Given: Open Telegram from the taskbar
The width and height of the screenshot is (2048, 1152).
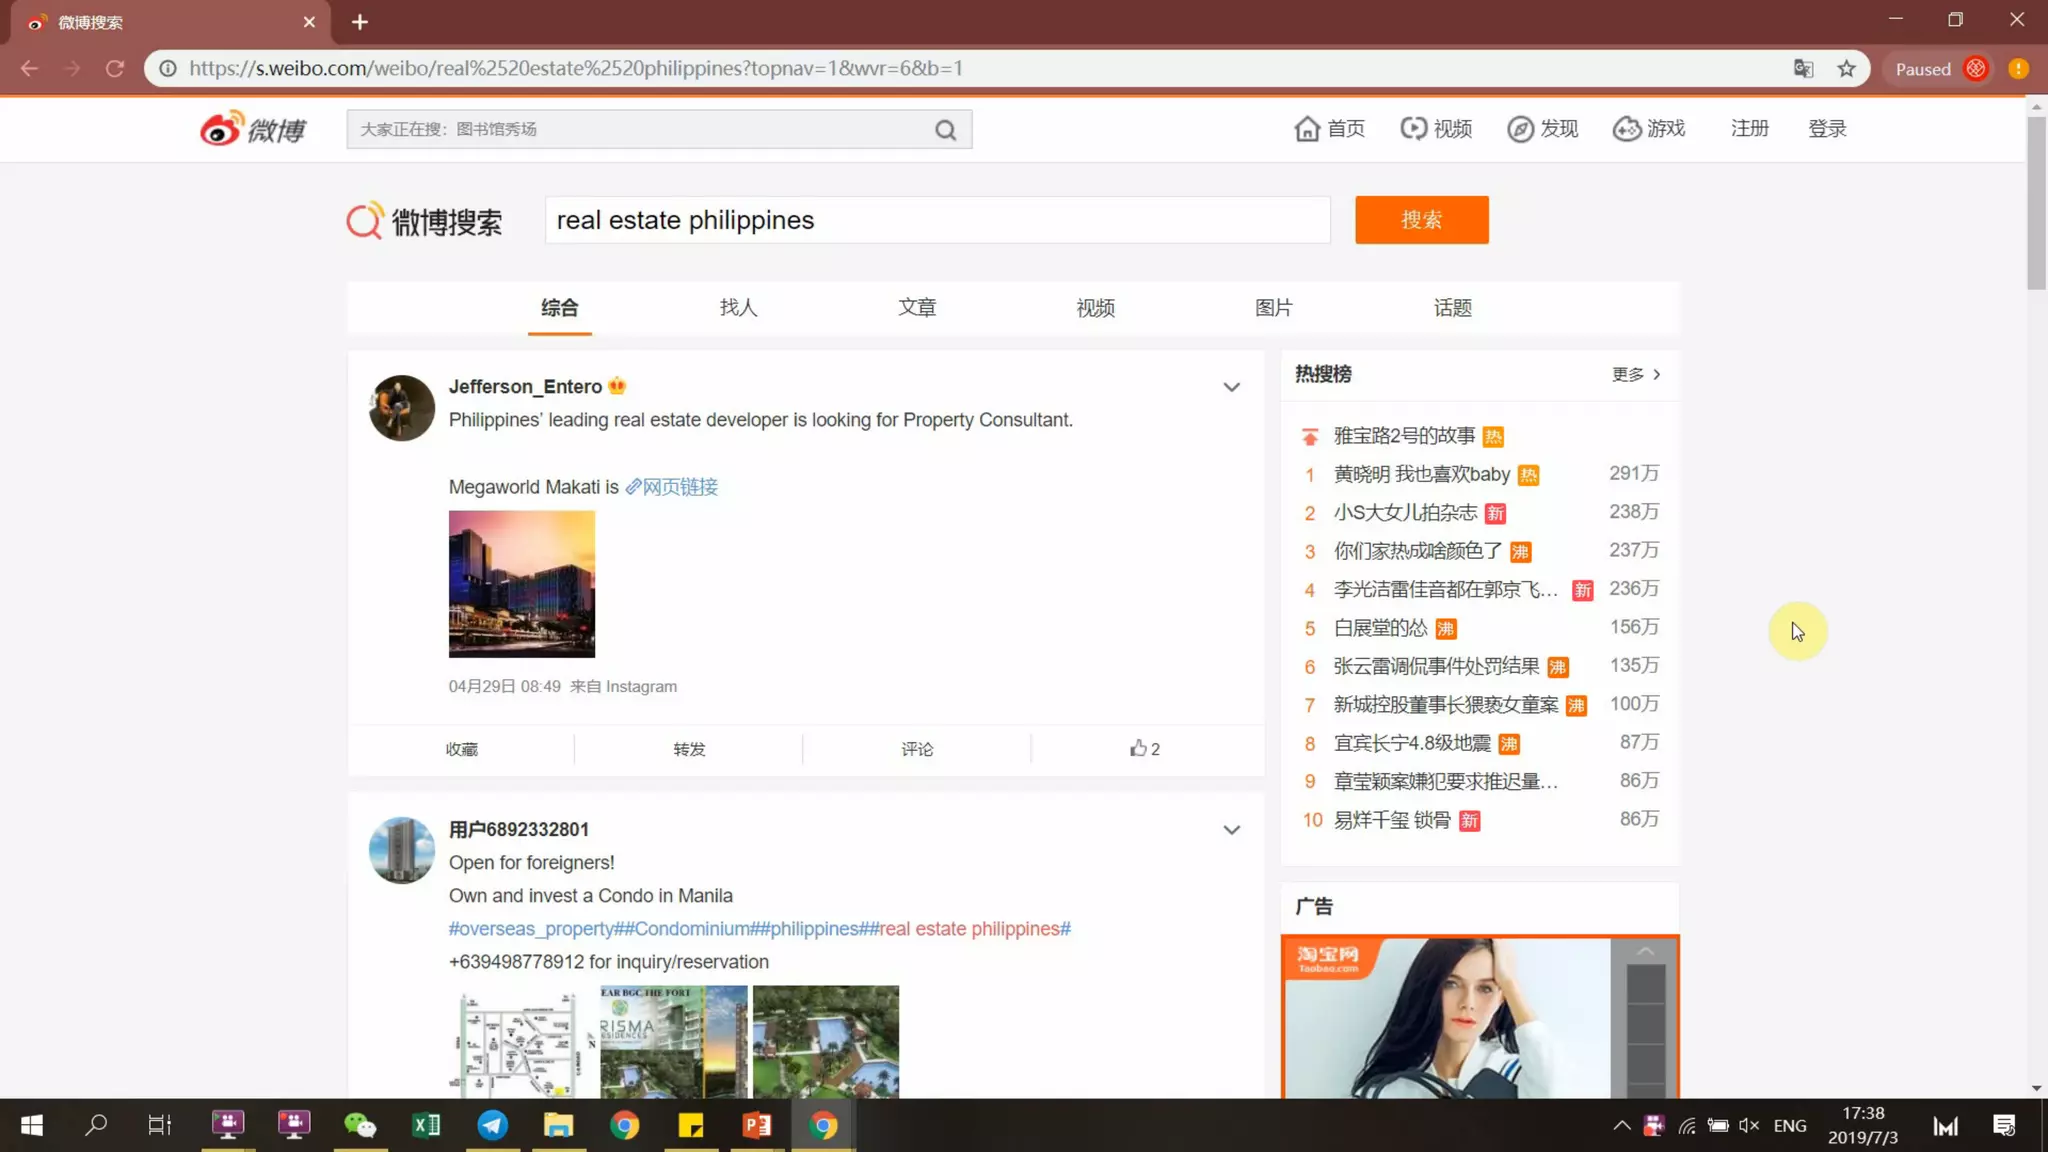Looking at the screenshot, I should click(x=492, y=1126).
